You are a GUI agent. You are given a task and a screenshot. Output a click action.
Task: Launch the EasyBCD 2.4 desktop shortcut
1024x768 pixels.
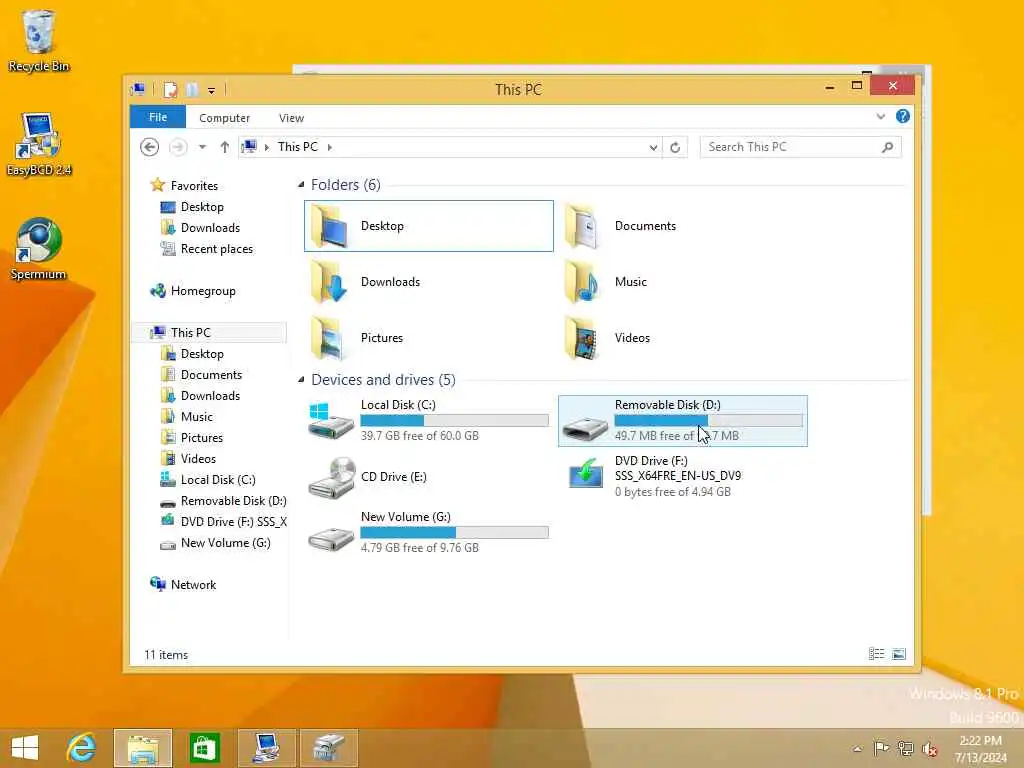tap(39, 144)
